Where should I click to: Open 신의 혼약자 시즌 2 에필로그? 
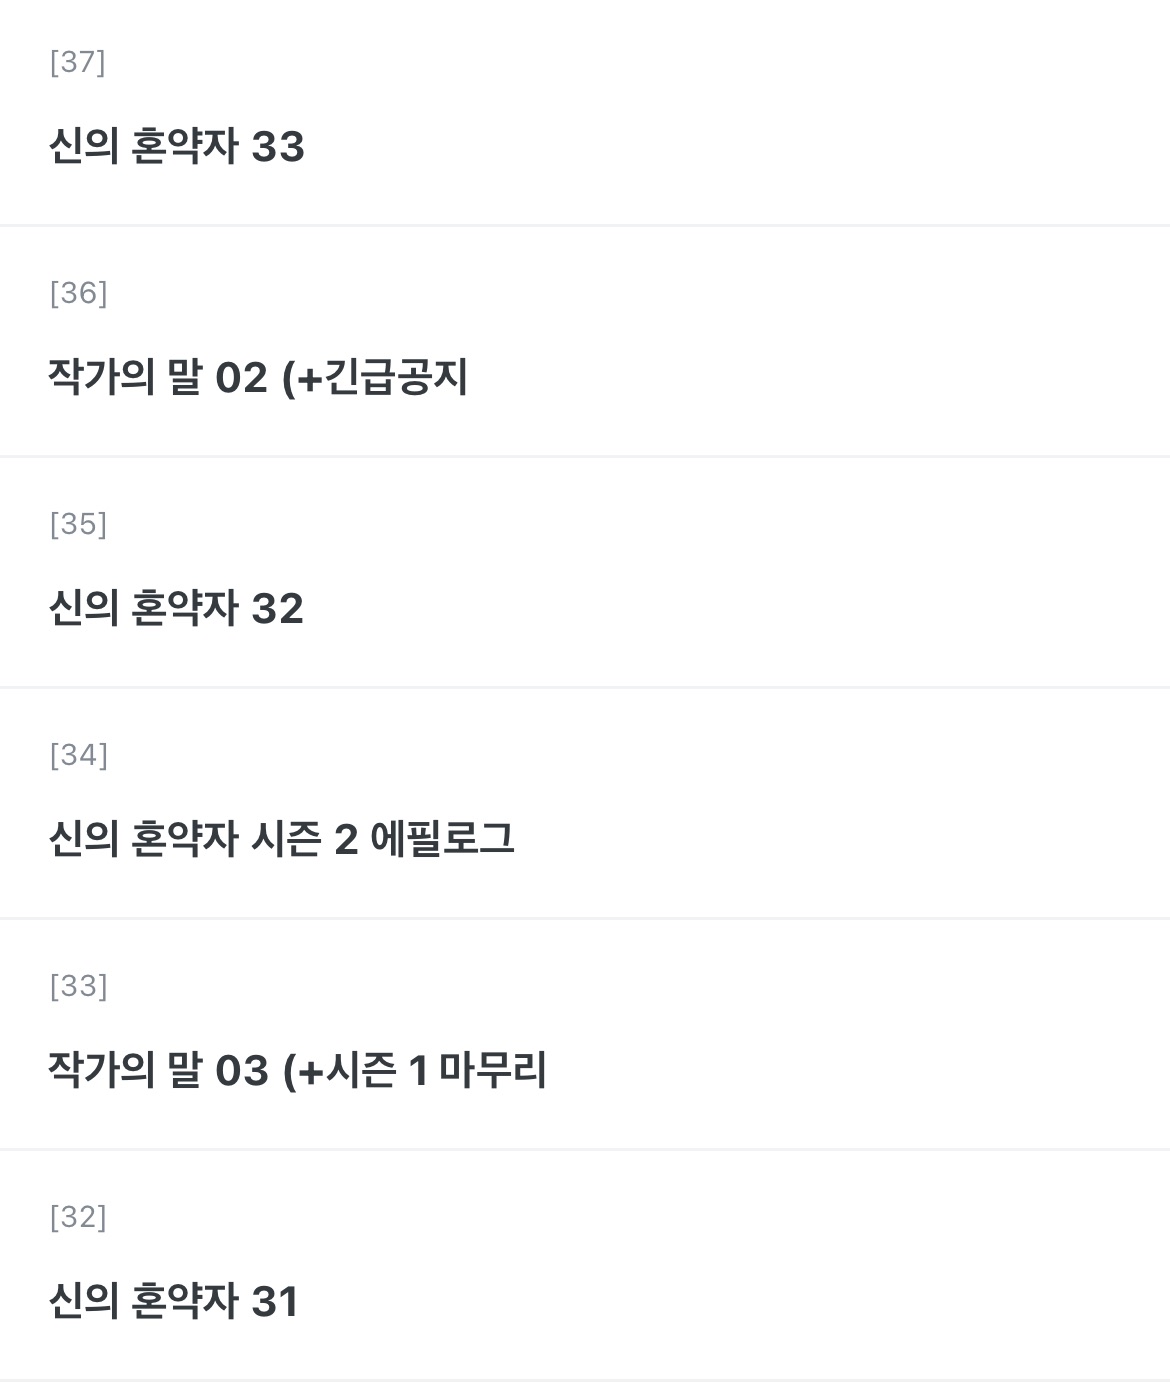(281, 839)
